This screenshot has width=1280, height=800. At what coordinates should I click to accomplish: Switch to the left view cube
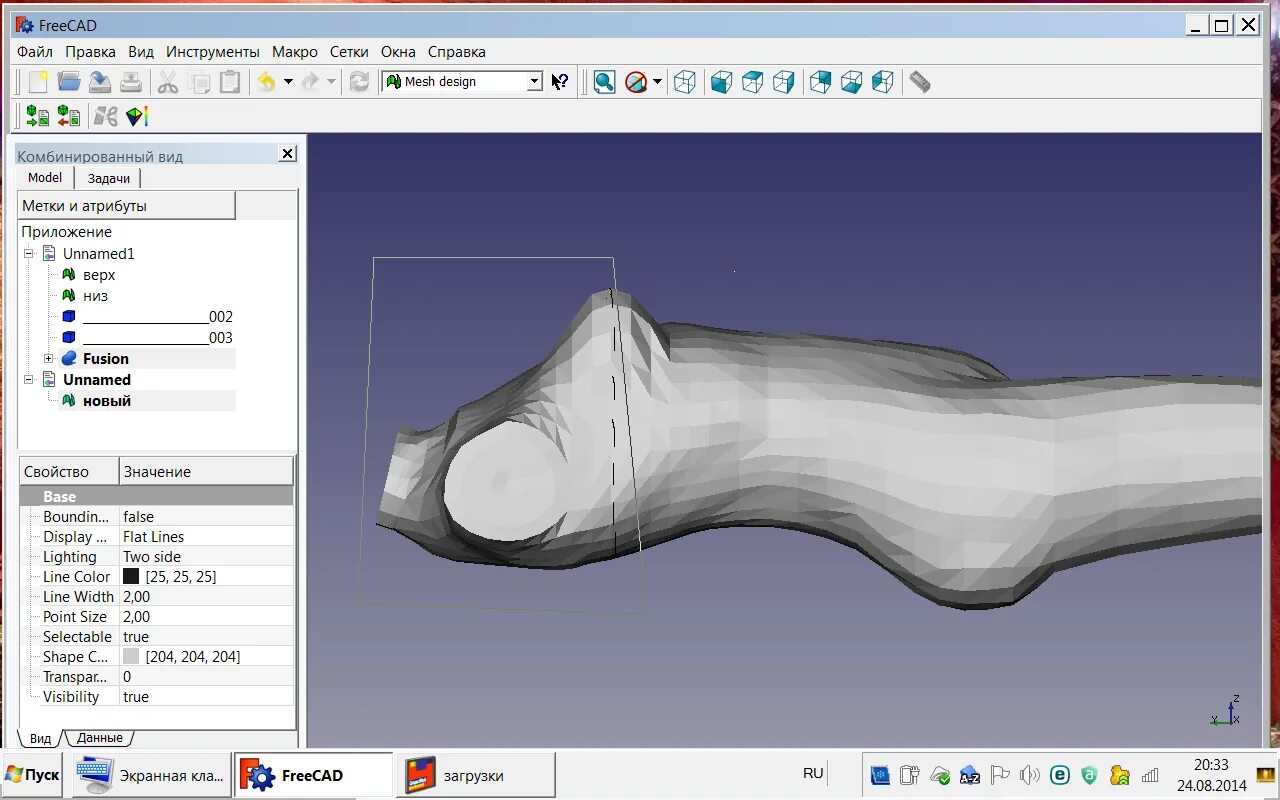click(x=882, y=82)
